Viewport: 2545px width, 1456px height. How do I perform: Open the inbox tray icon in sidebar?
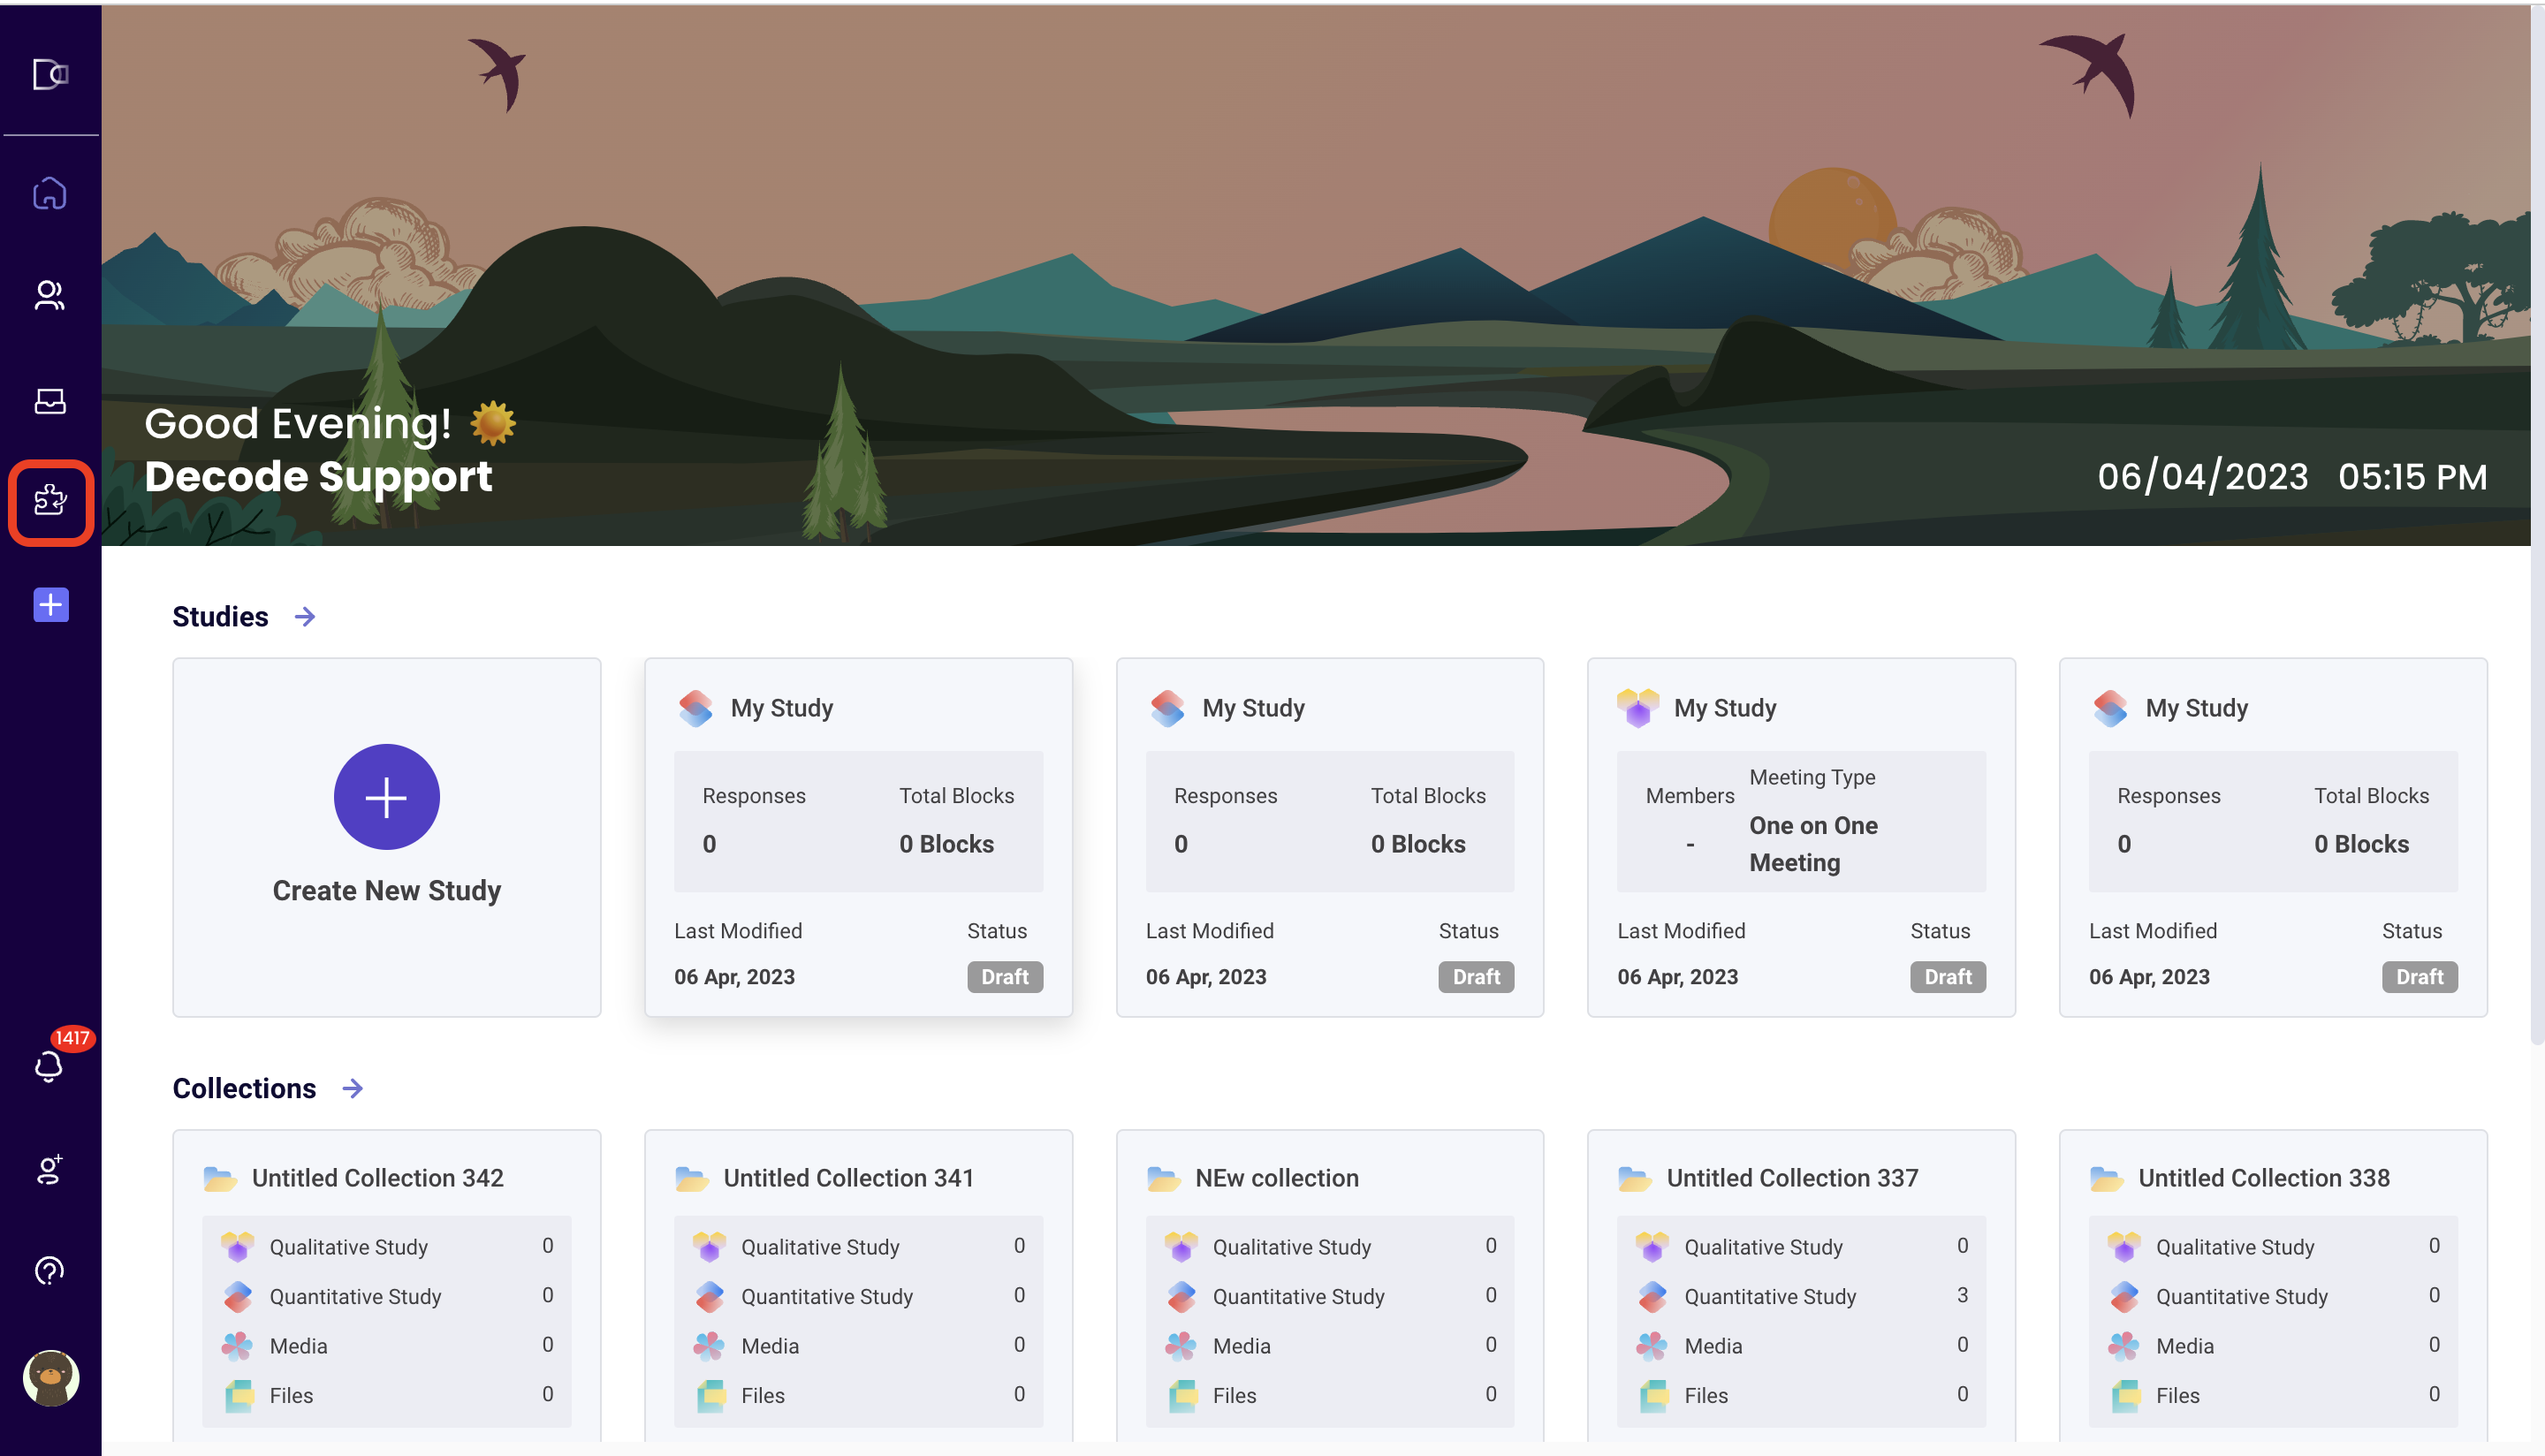(x=50, y=400)
